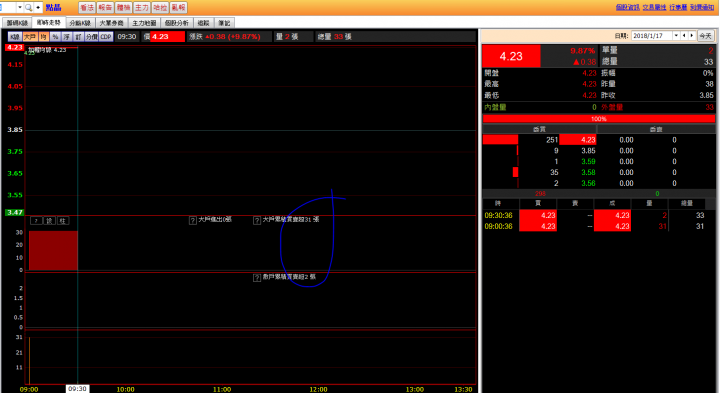This screenshot has width=720, height=393.
Task: Toggle the % percent scale button
Action: click(55, 37)
